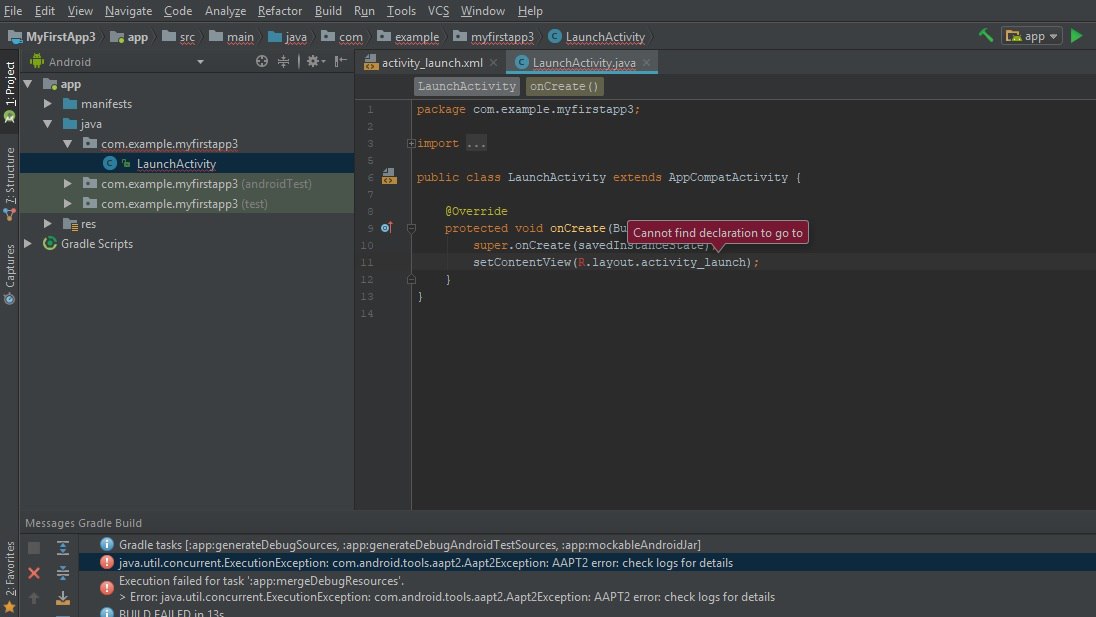Collapse the java folder

coord(48,124)
